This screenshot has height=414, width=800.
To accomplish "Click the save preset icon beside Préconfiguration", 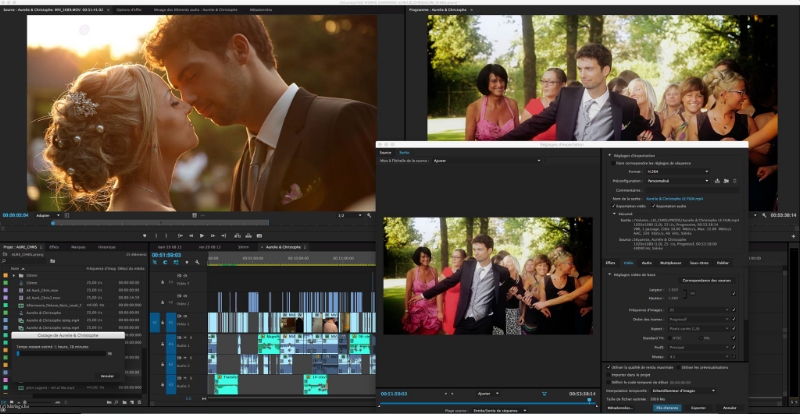I will coord(718,180).
